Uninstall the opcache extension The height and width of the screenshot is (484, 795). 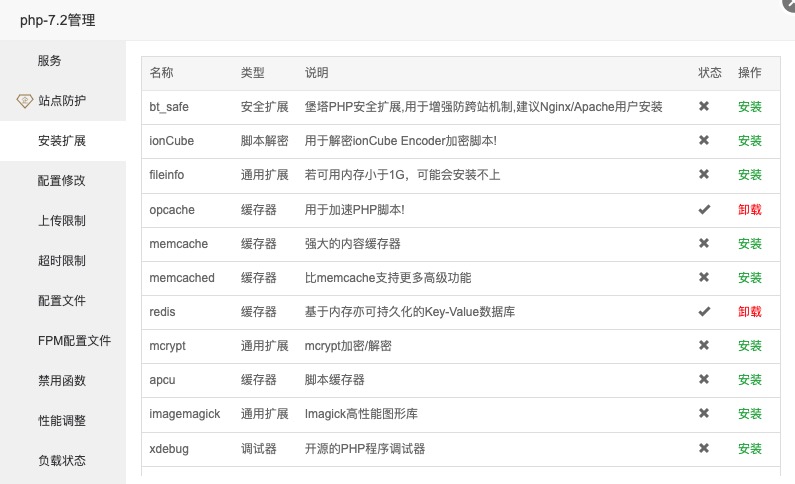pyautogui.click(x=749, y=210)
